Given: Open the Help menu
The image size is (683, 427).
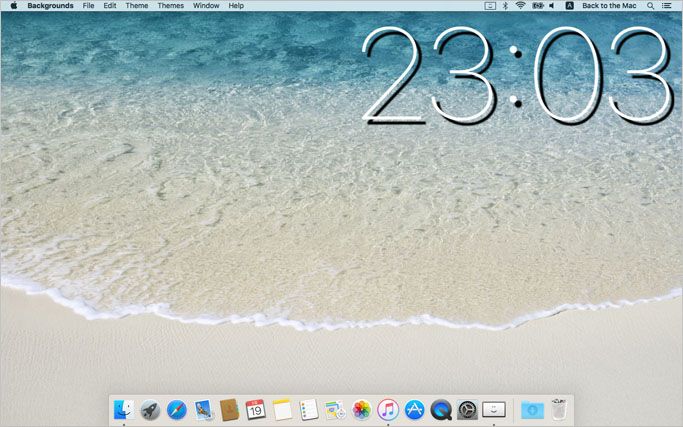Looking at the screenshot, I should coord(236,6).
